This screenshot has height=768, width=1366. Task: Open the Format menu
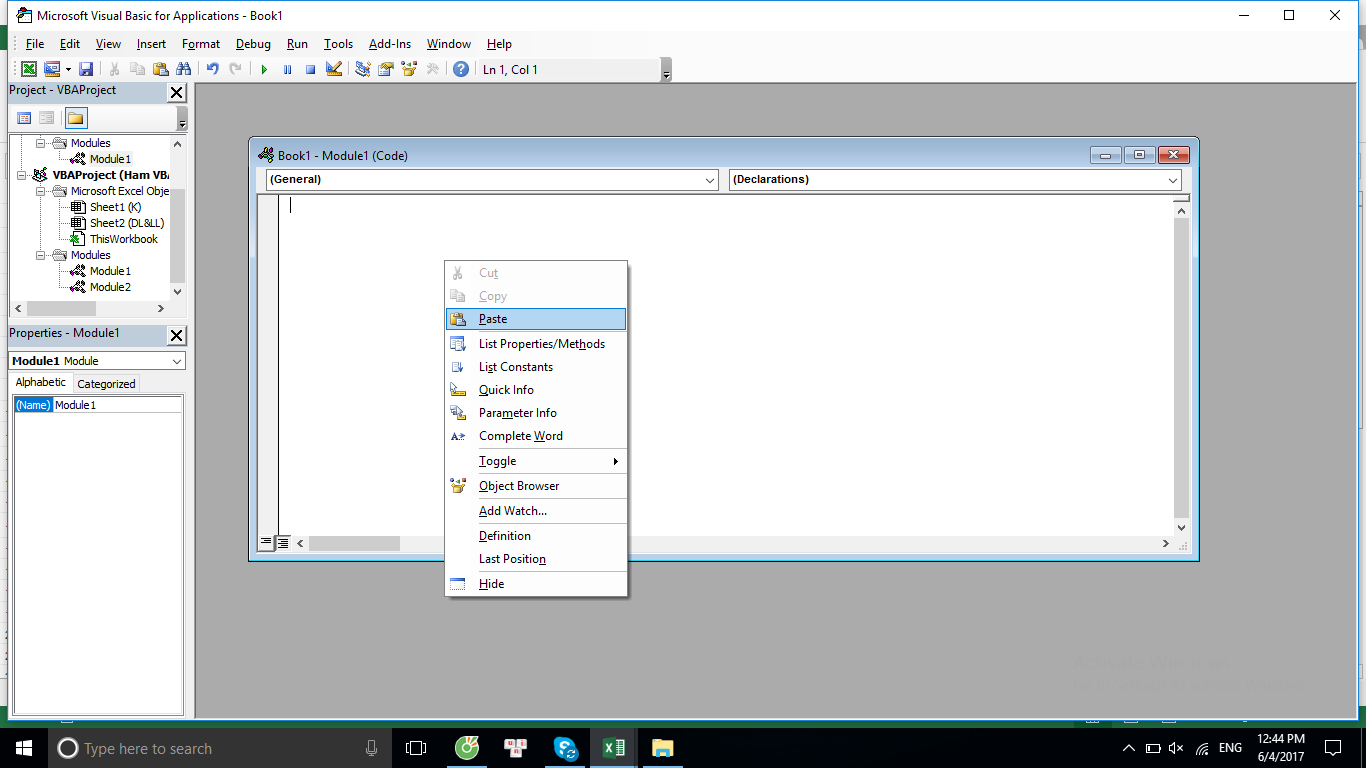[201, 44]
